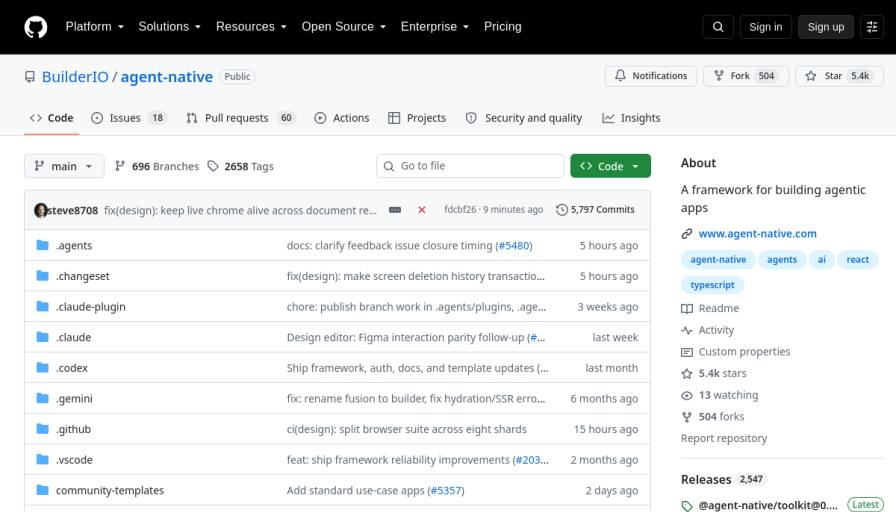
Task: Open the Pricing page
Action: click(x=502, y=27)
